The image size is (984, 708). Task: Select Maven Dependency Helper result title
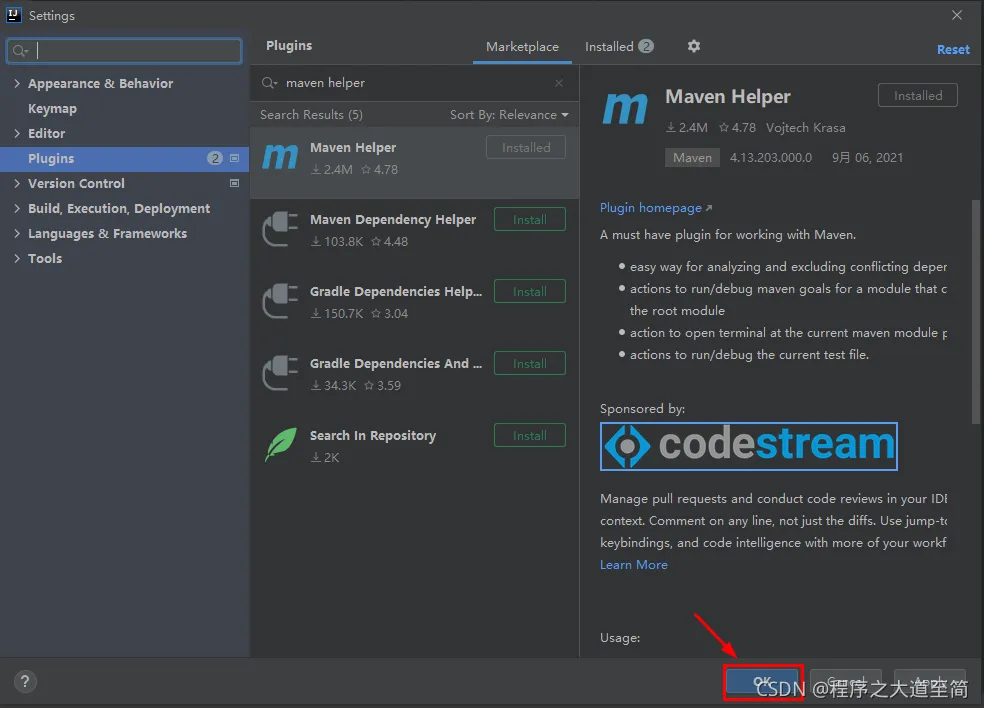(x=393, y=220)
